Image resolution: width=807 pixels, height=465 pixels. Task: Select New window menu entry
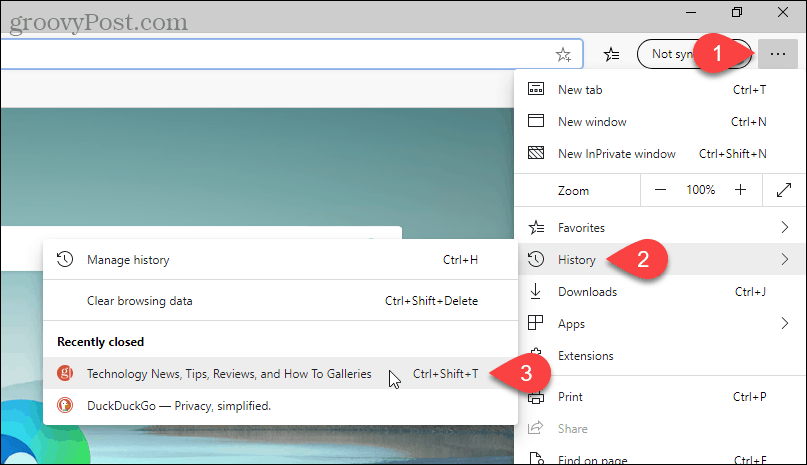592,122
